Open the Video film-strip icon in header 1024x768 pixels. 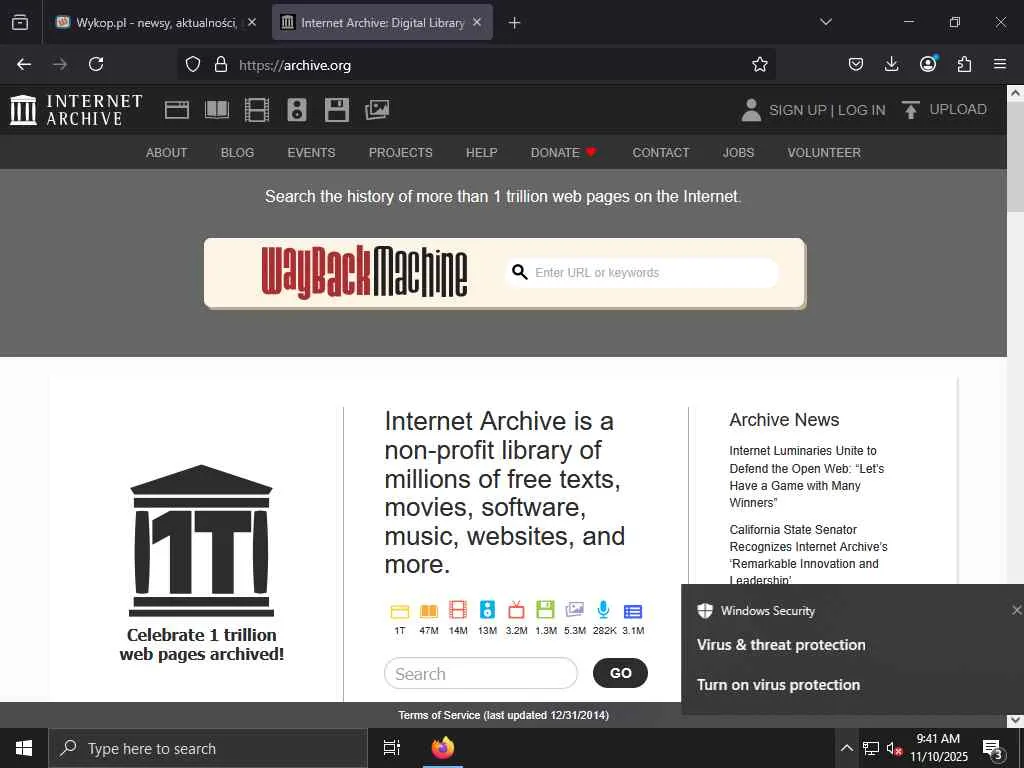pos(257,110)
